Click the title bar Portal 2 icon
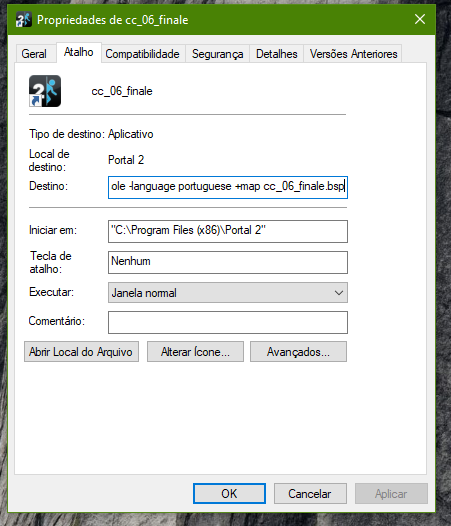 point(24,19)
